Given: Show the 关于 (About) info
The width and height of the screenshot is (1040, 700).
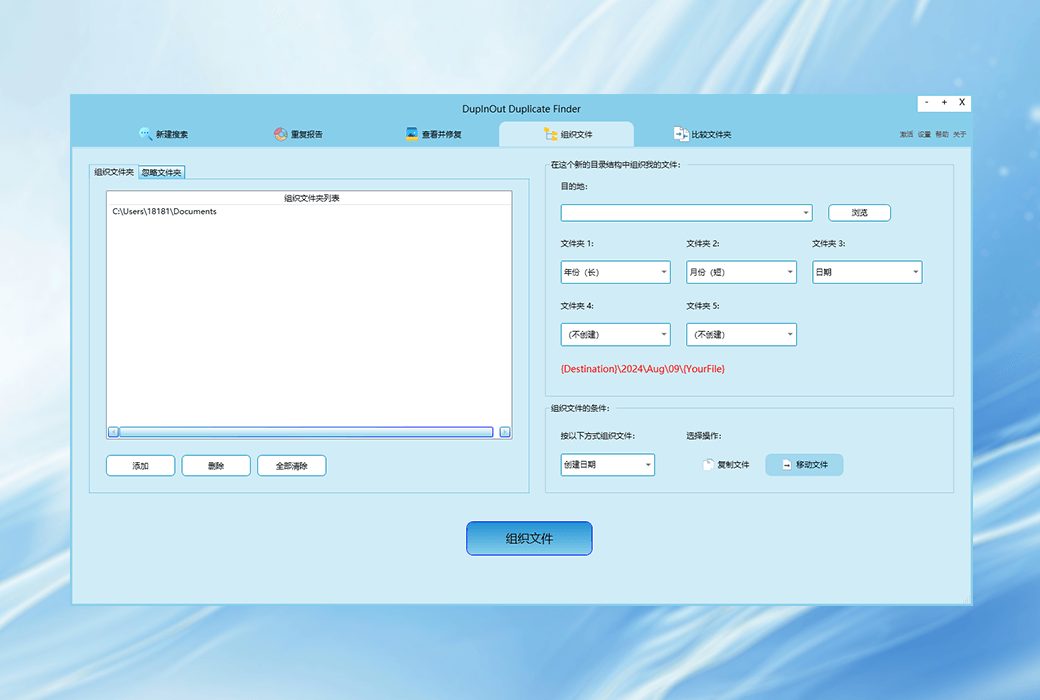Looking at the screenshot, I should (x=960, y=135).
